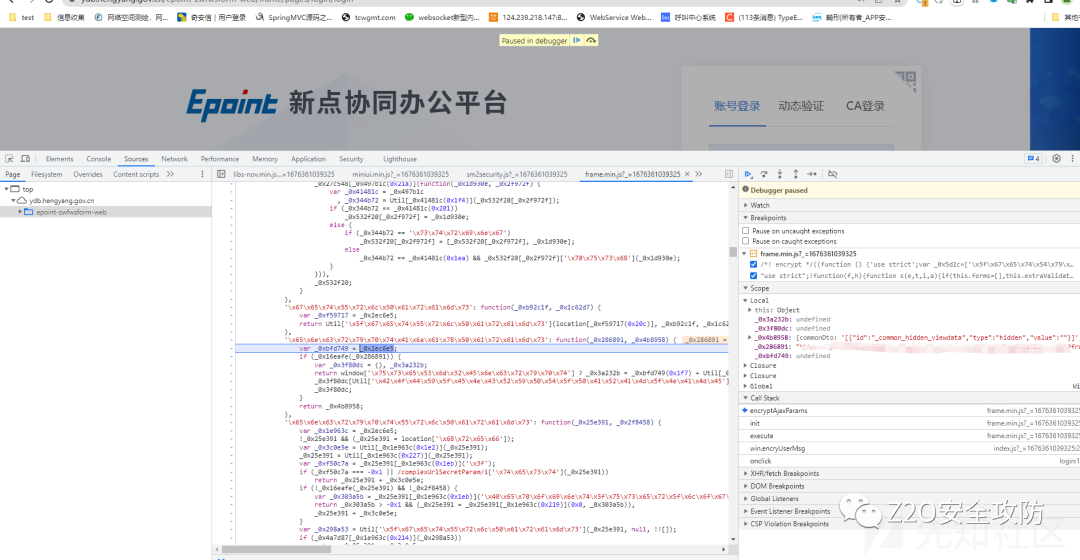Image resolution: width=1080 pixels, height=560 pixels.
Task: Open the 4 issues counter badge
Action: [x=1033, y=158]
